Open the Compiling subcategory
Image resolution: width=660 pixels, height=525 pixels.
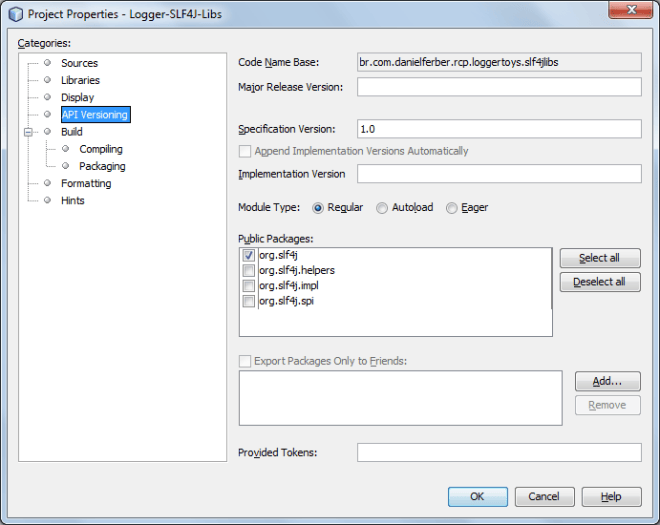click(101, 149)
